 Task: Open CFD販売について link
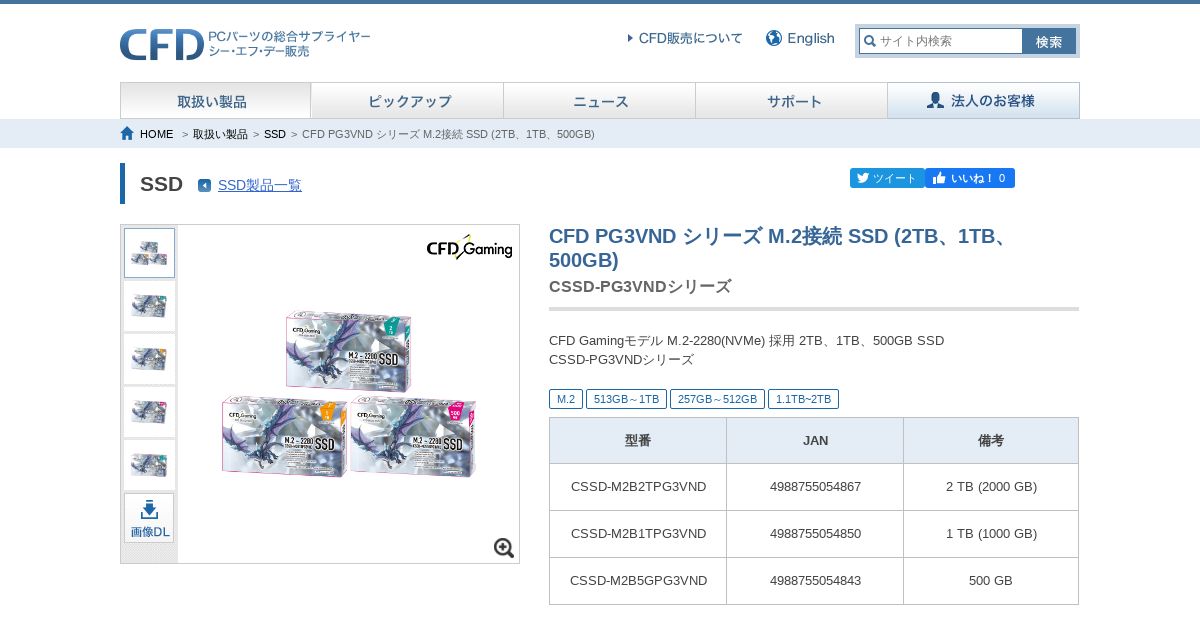685,38
